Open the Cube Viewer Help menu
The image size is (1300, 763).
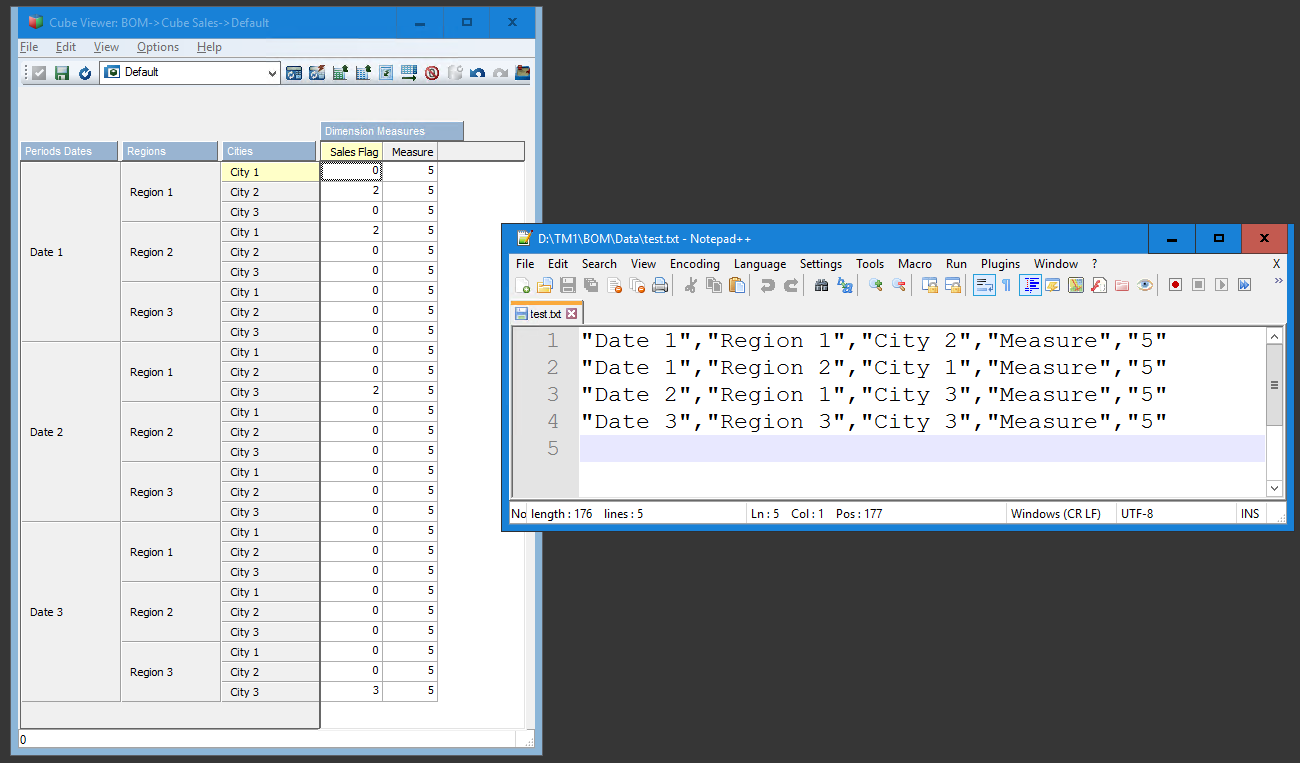tap(209, 47)
